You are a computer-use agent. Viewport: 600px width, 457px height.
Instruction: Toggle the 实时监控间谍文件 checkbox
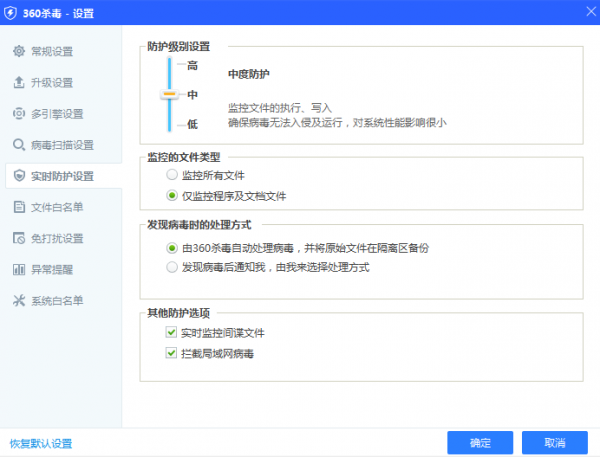(x=173, y=332)
